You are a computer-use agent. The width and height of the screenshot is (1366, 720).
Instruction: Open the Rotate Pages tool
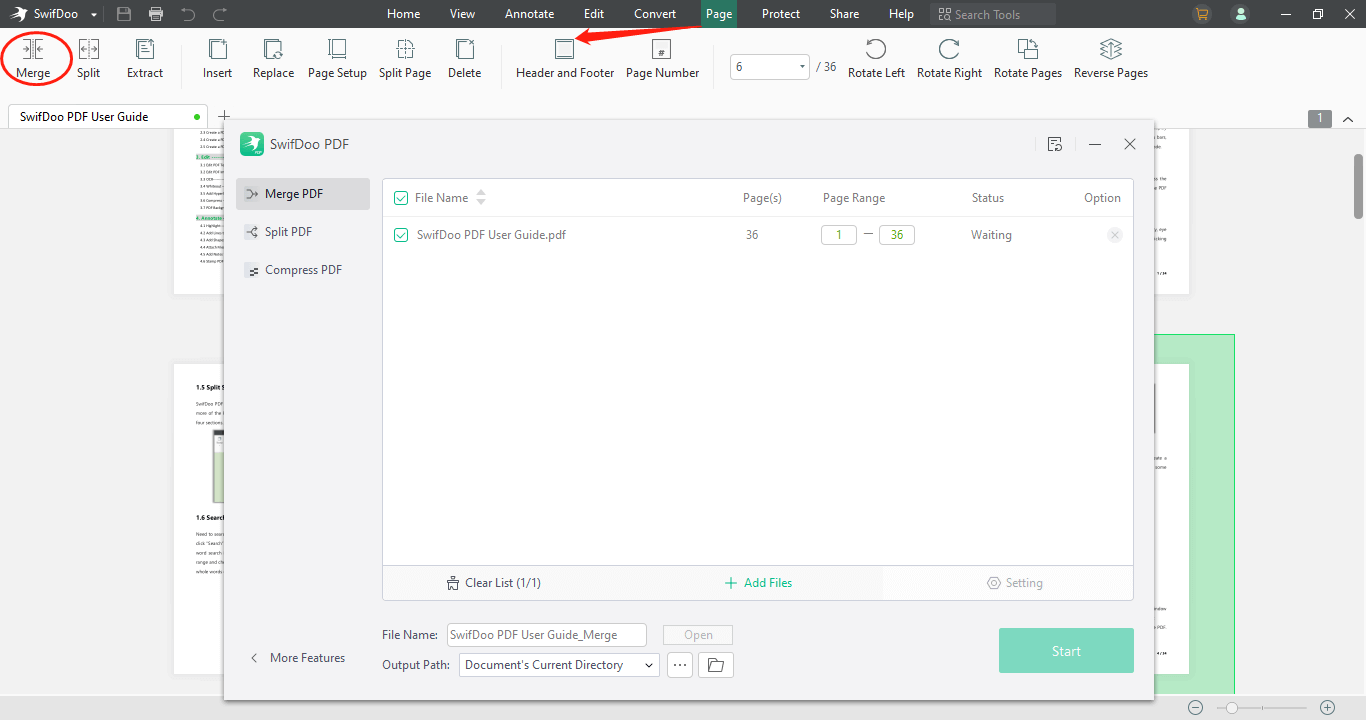click(1028, 59)
